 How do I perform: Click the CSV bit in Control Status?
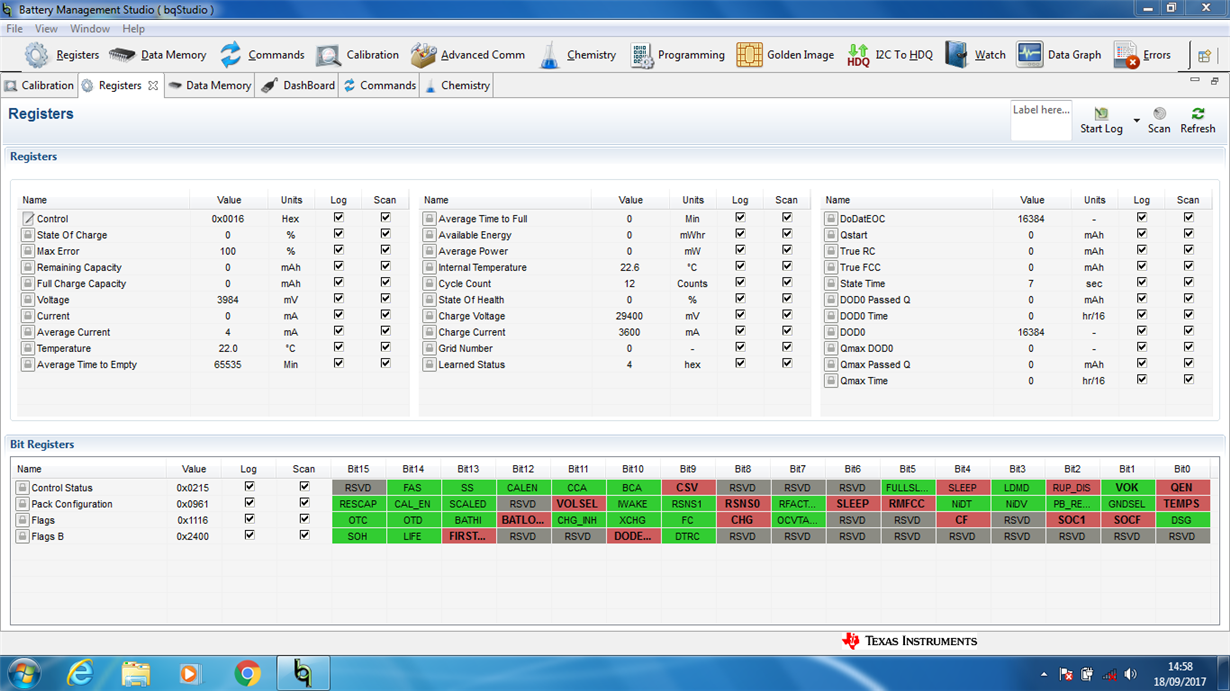coord(687,488)
